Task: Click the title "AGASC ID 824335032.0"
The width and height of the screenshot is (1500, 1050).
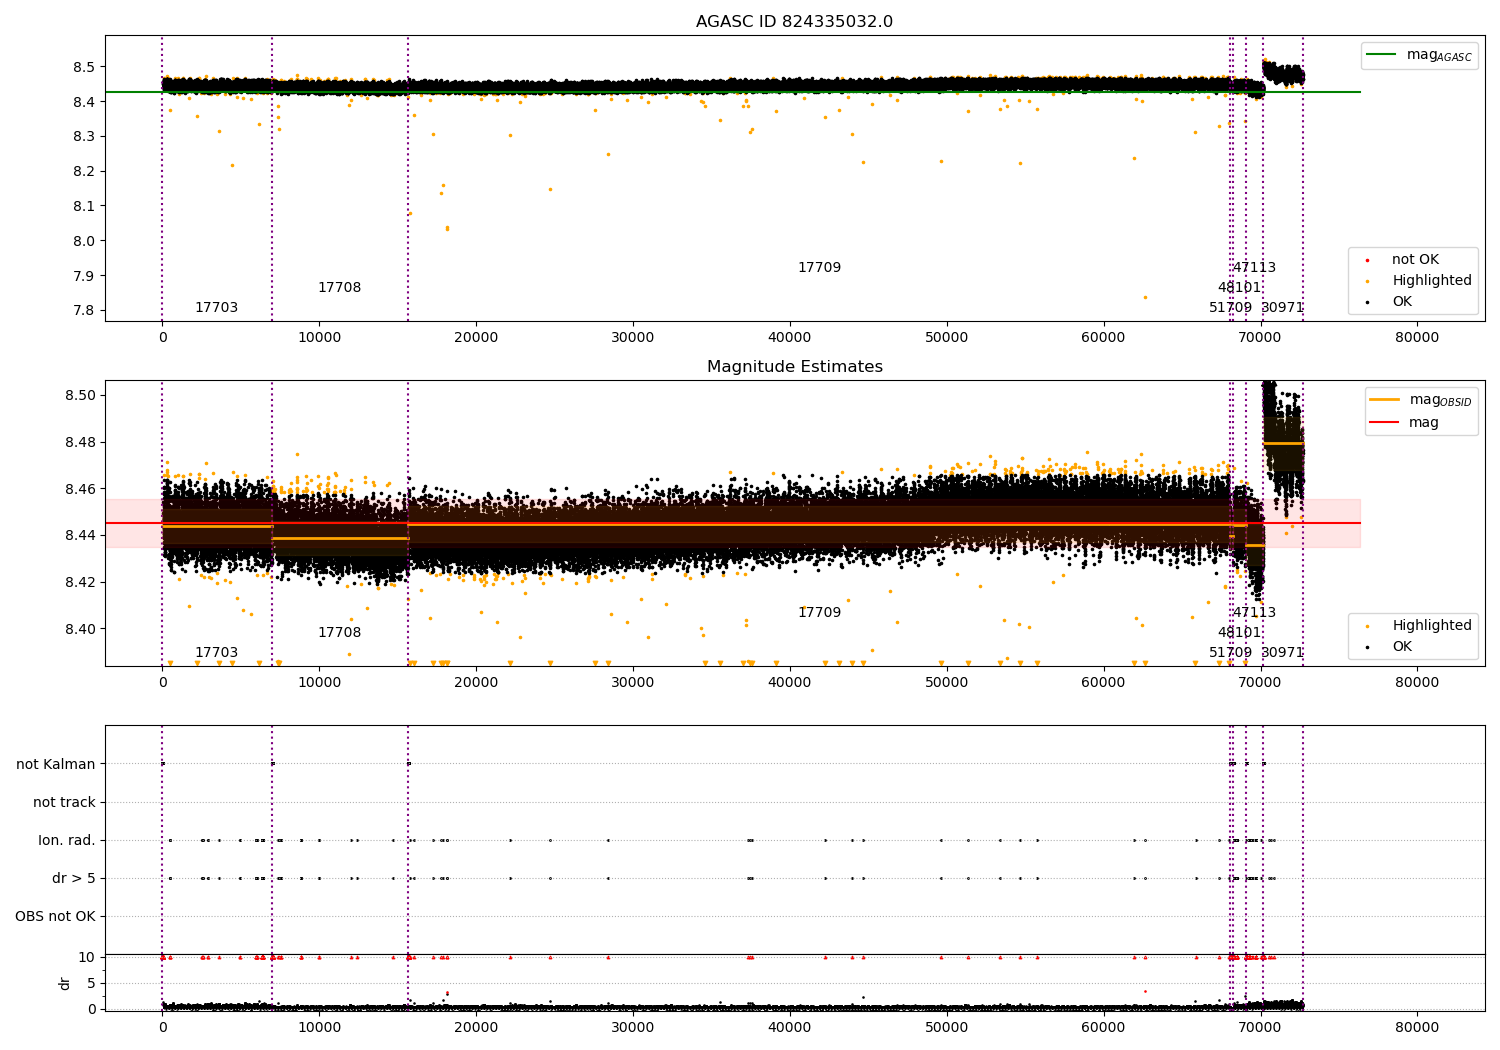Action: coord(794,22)
